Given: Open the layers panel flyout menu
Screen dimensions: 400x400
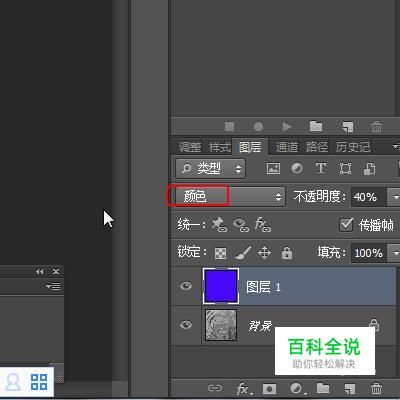Looking at the screenshot, I should pos(396,146).
